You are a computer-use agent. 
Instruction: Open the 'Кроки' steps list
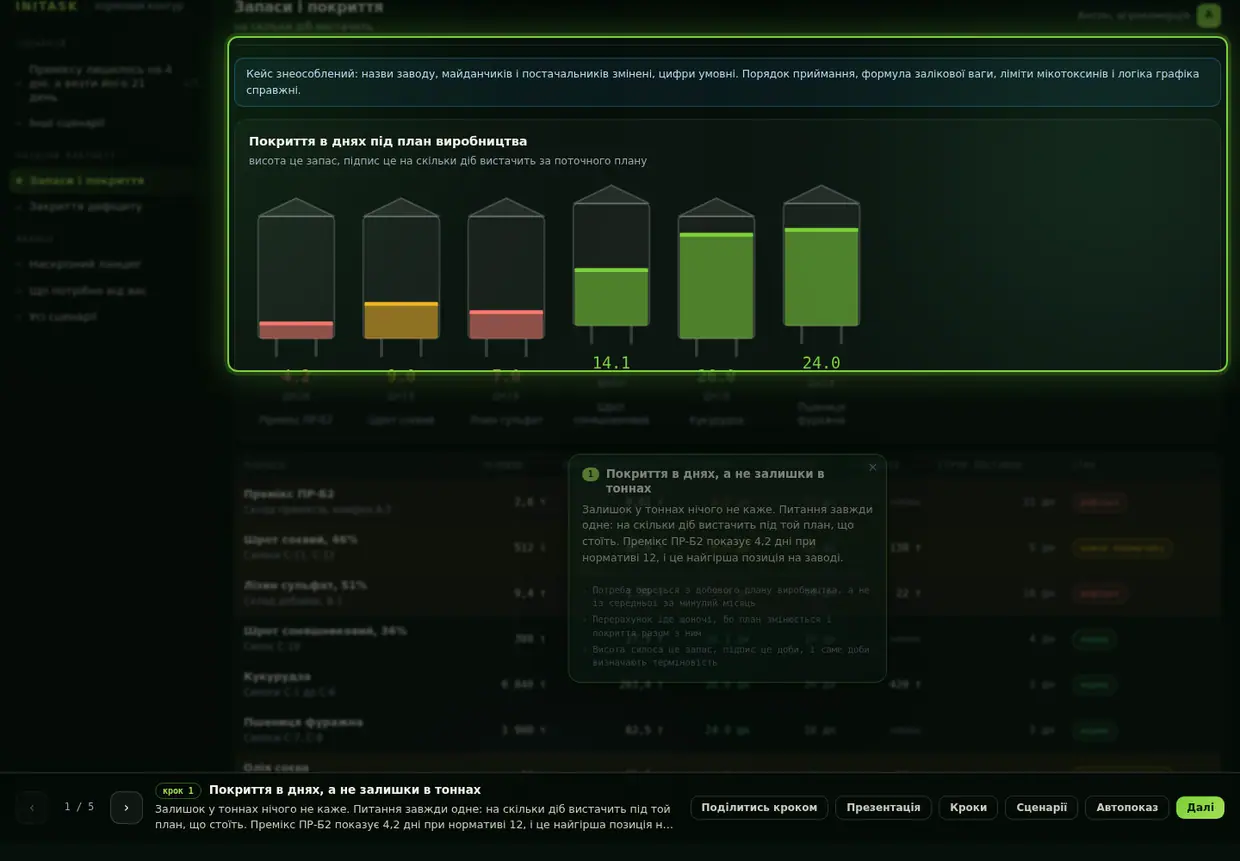(x=968, y=808)
